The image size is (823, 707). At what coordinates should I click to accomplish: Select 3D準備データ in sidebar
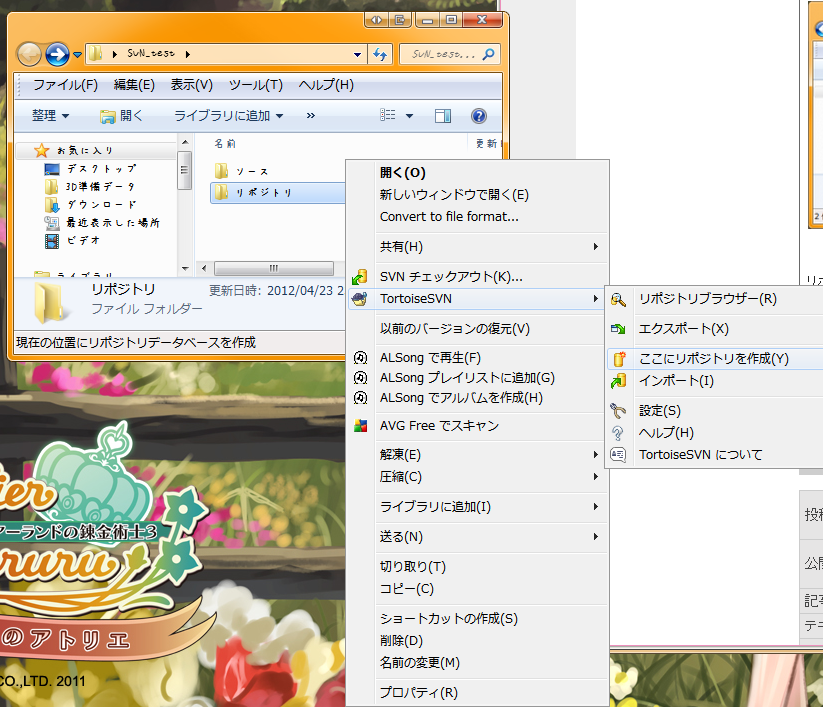click(x=100, y=187)
